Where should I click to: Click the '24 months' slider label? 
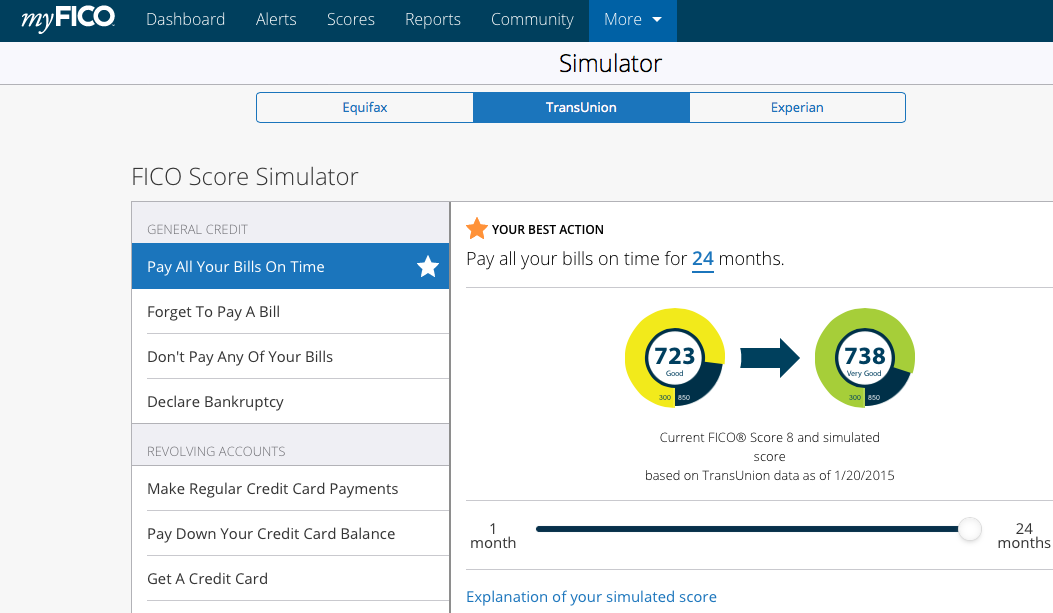click(1024, 536)
